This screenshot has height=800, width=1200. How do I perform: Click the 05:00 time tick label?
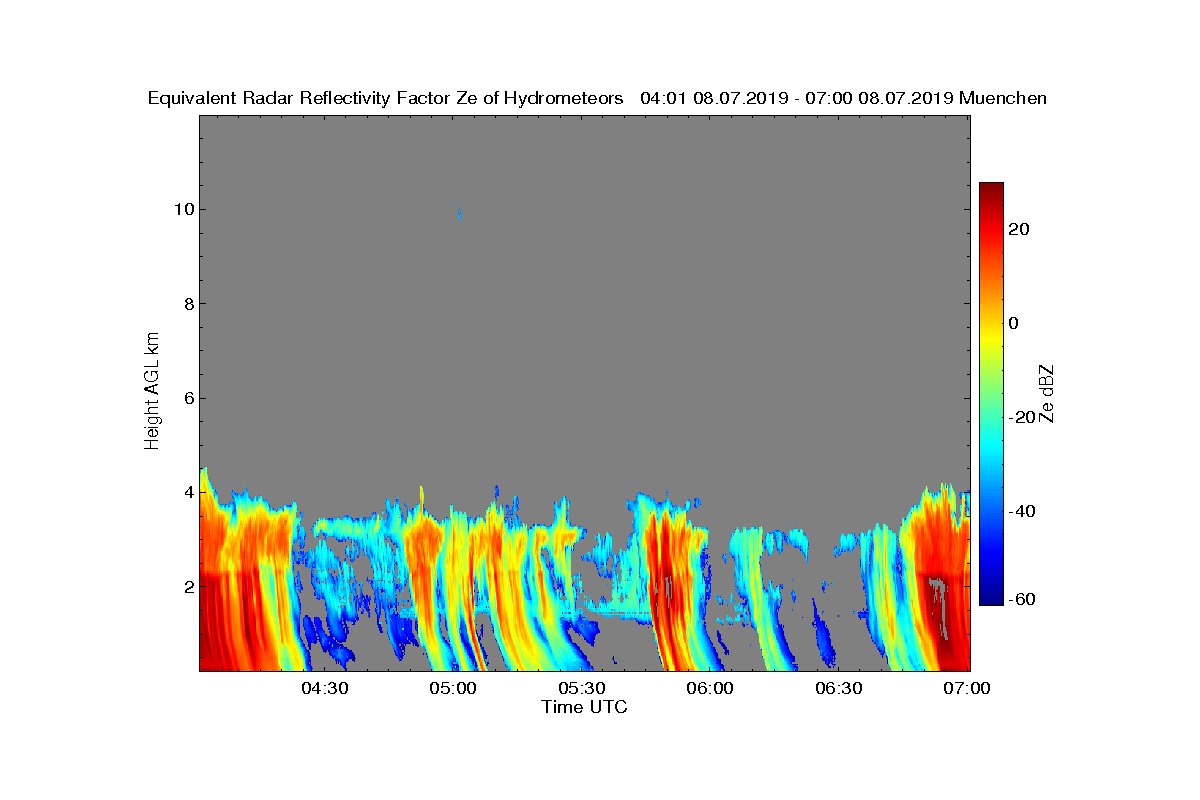click(453, 689)
